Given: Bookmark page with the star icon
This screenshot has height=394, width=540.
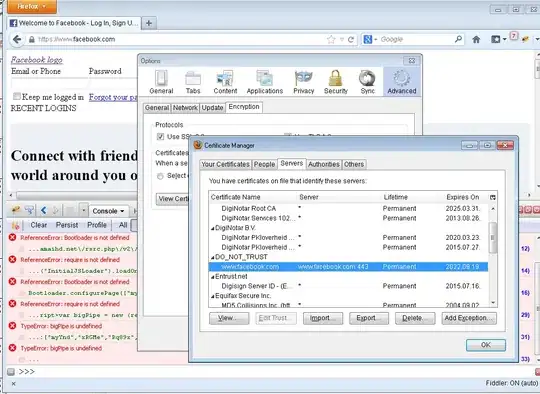Looking at the screenshot, I should pos(331,40).
